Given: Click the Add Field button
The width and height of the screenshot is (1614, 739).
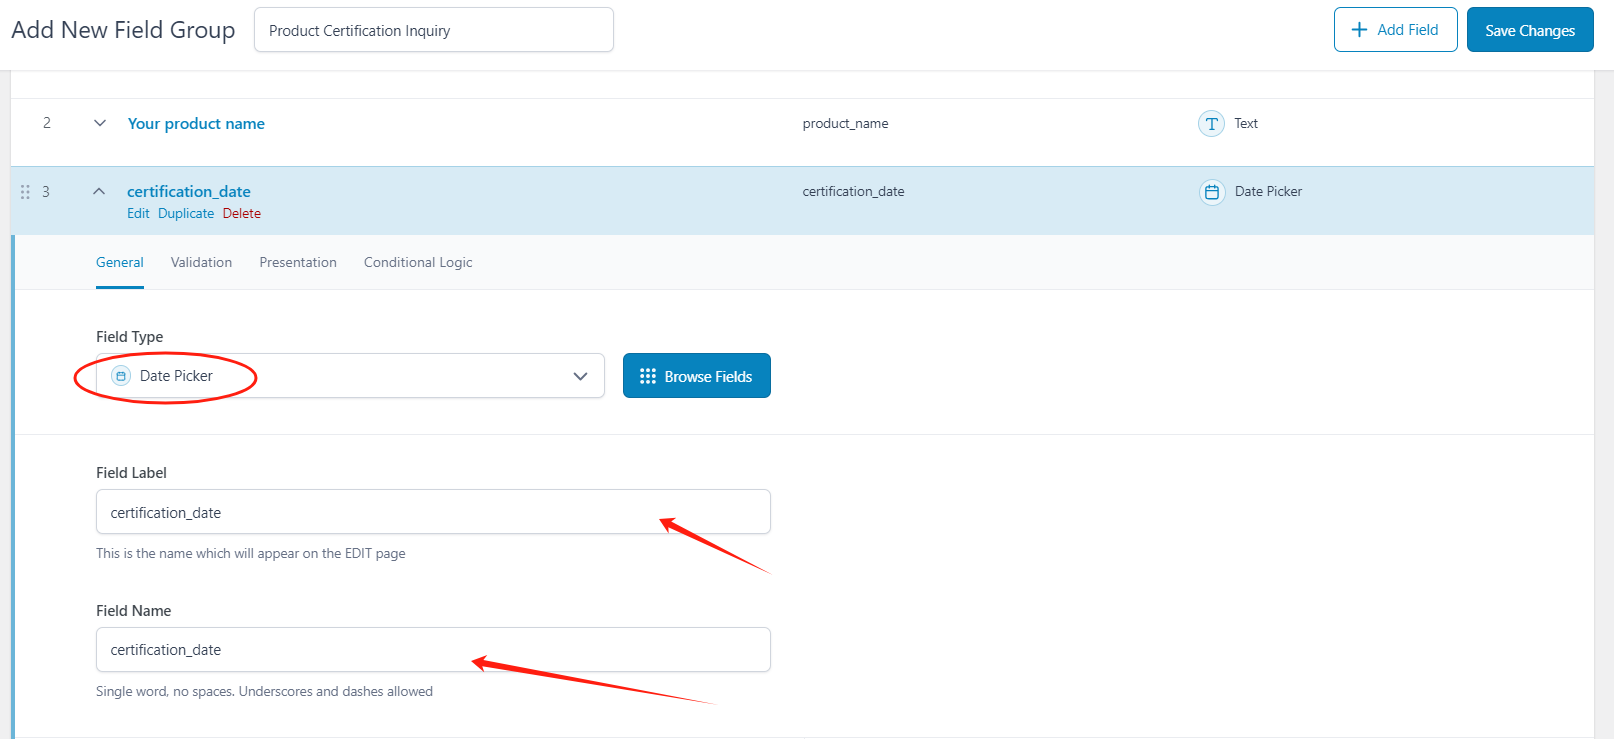Looking at the screenshot, I should (x=1395, y=30).
